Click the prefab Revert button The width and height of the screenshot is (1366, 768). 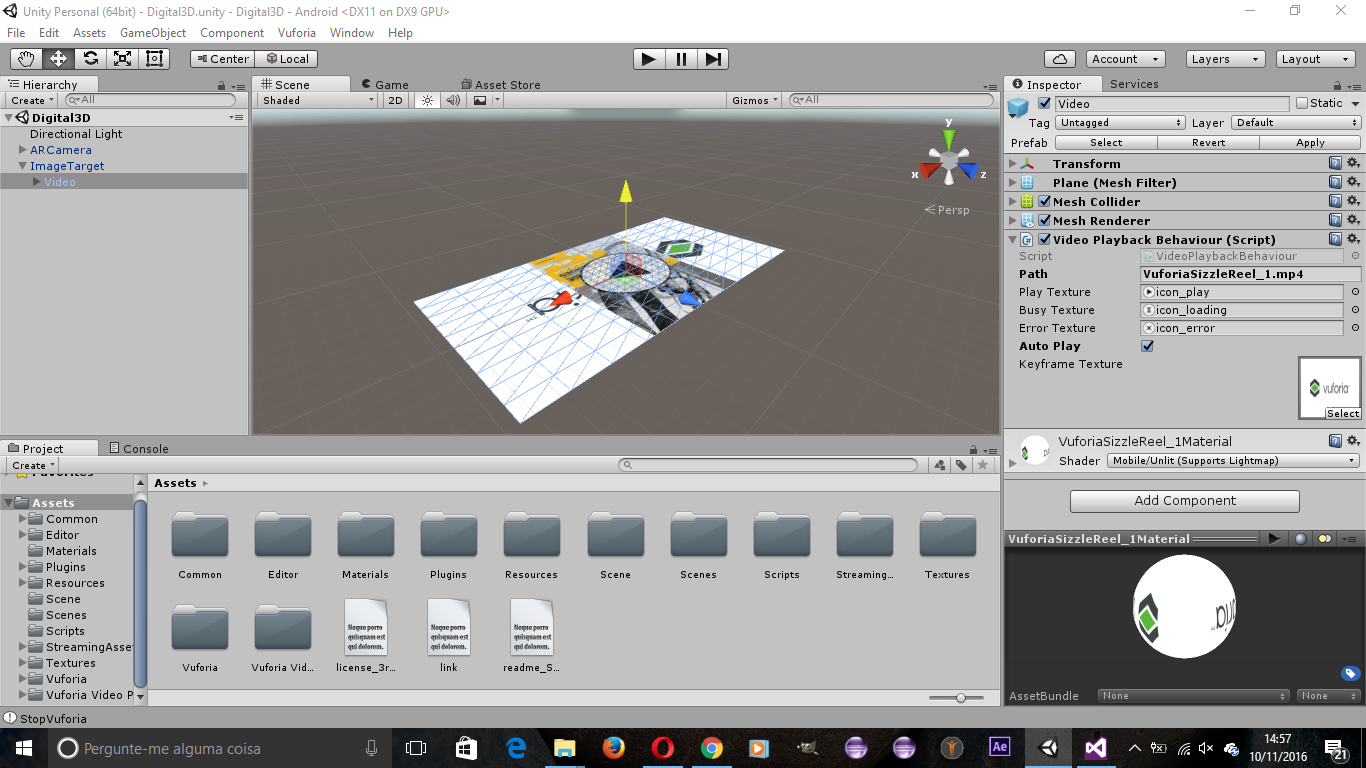tap(1208, 142)
